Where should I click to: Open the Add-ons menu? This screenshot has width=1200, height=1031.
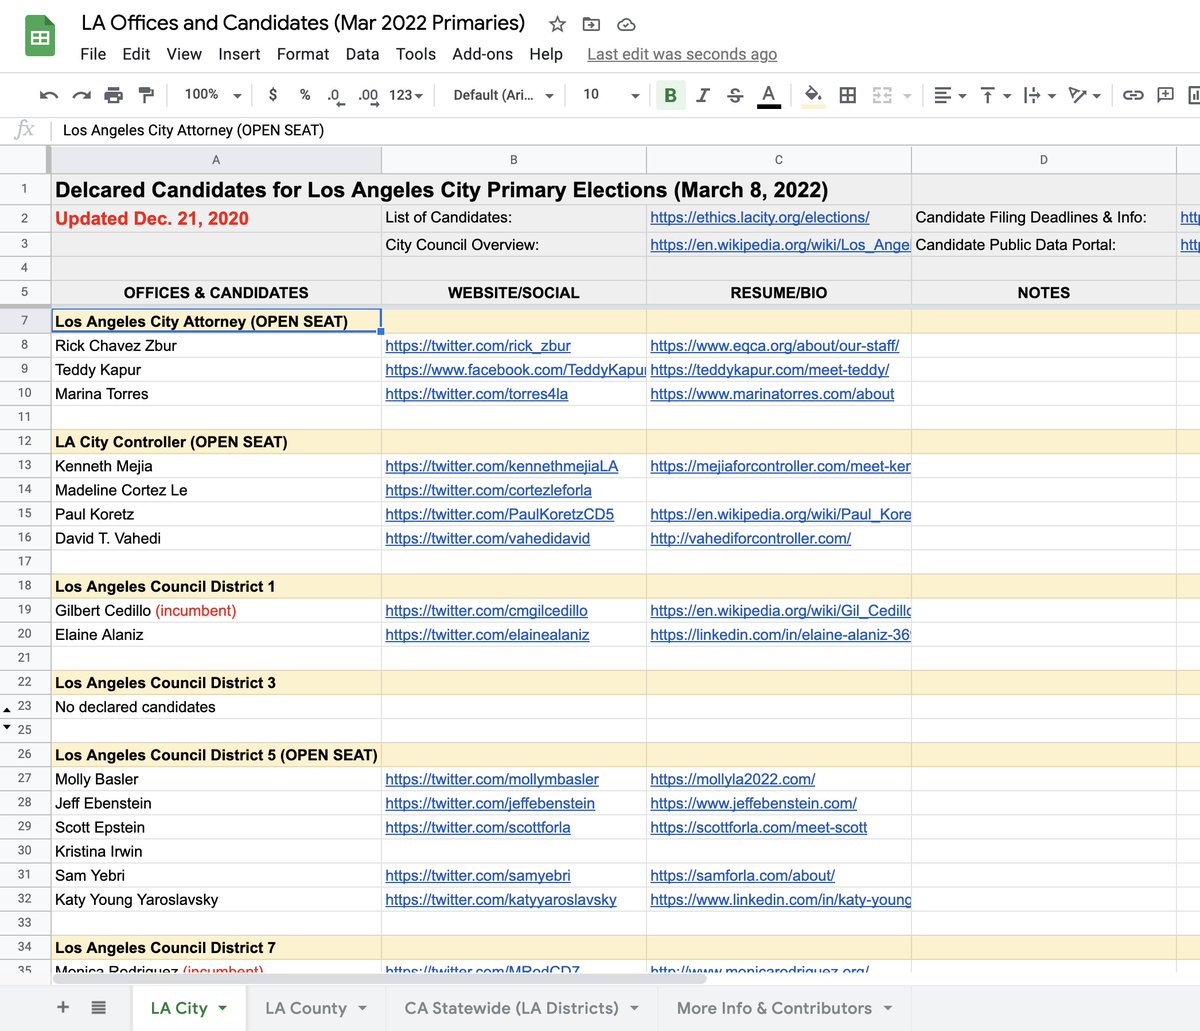tap(482, 54)
